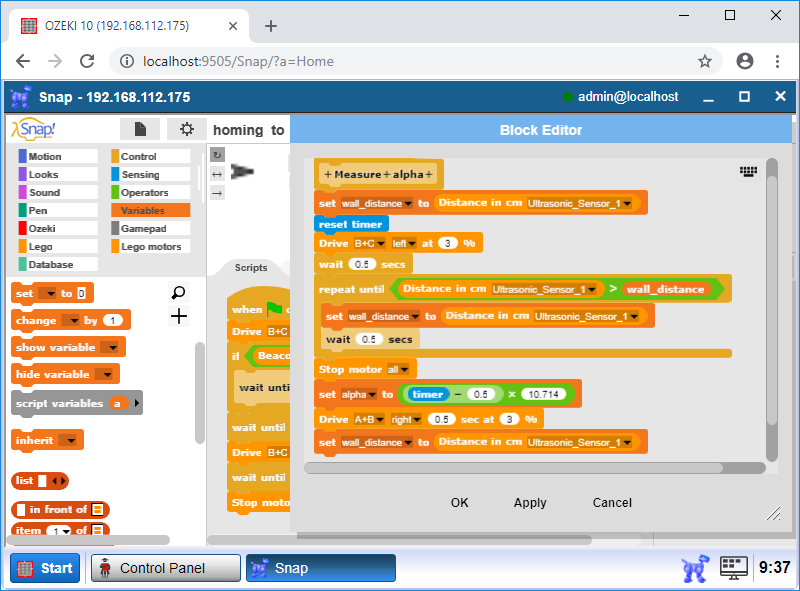Bookmark this page with star icon
Screen dimensions: 800x591
pos(705,61)
